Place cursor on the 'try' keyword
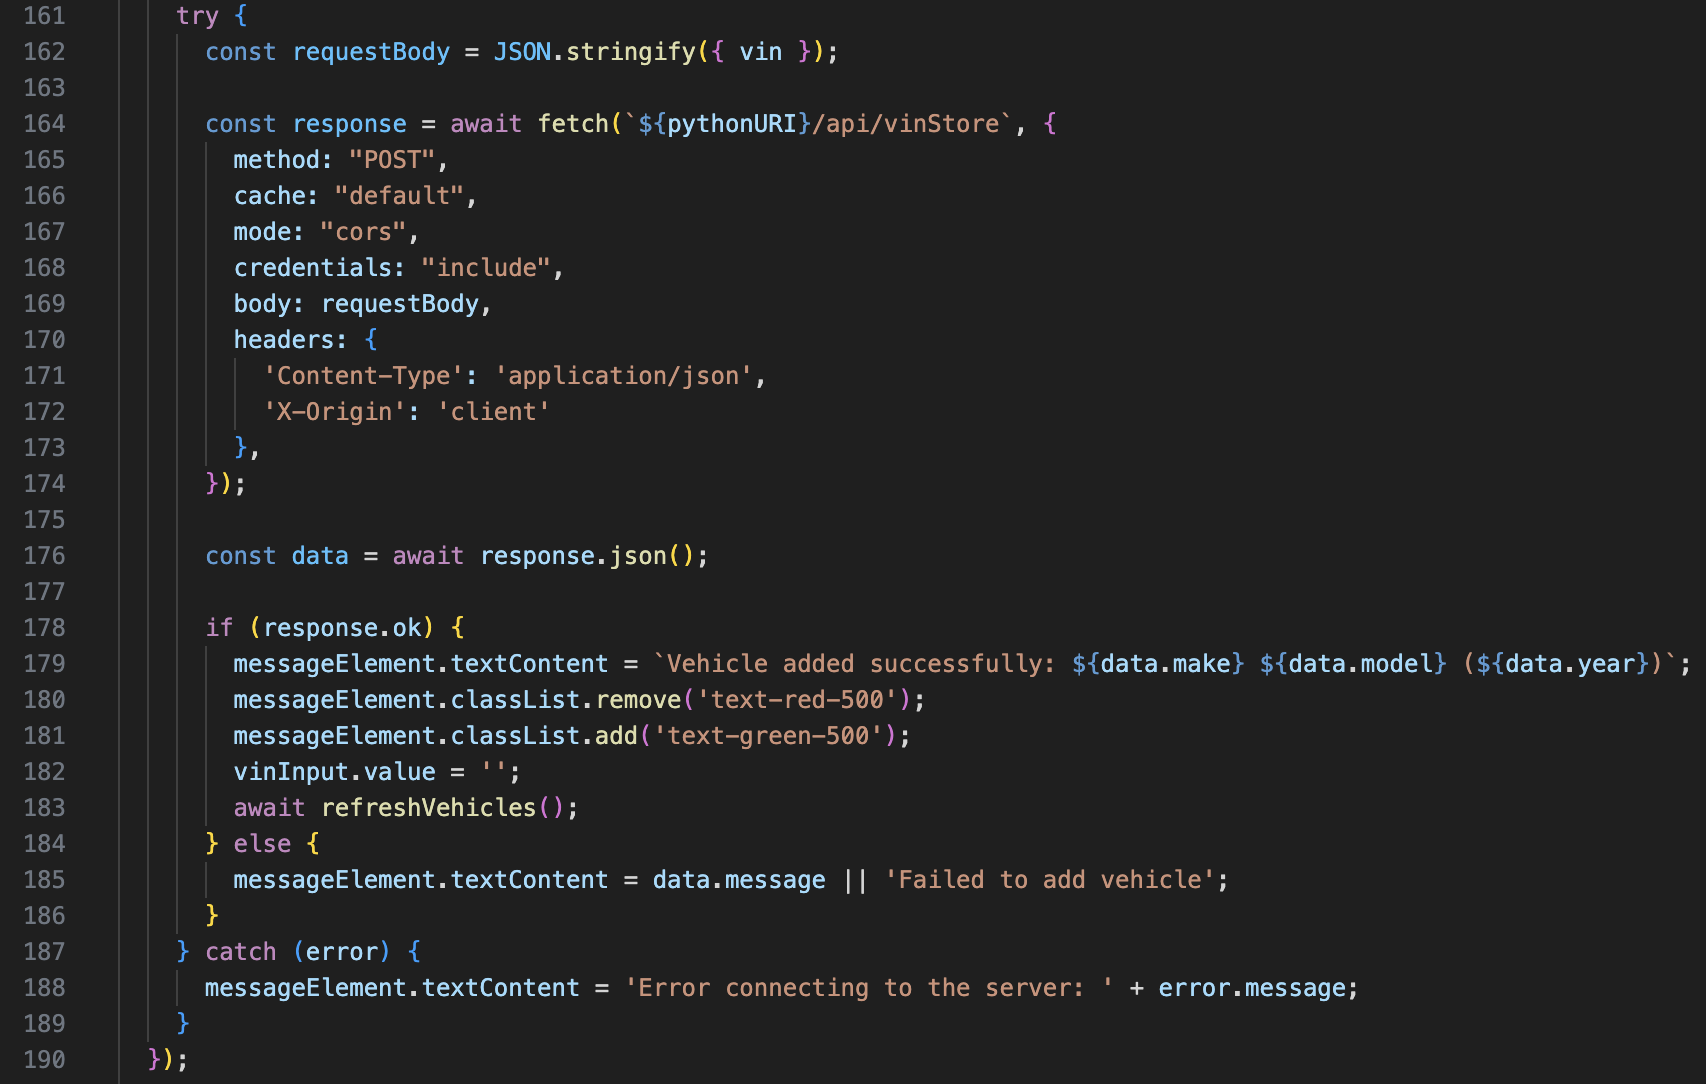 click(197, 16)
